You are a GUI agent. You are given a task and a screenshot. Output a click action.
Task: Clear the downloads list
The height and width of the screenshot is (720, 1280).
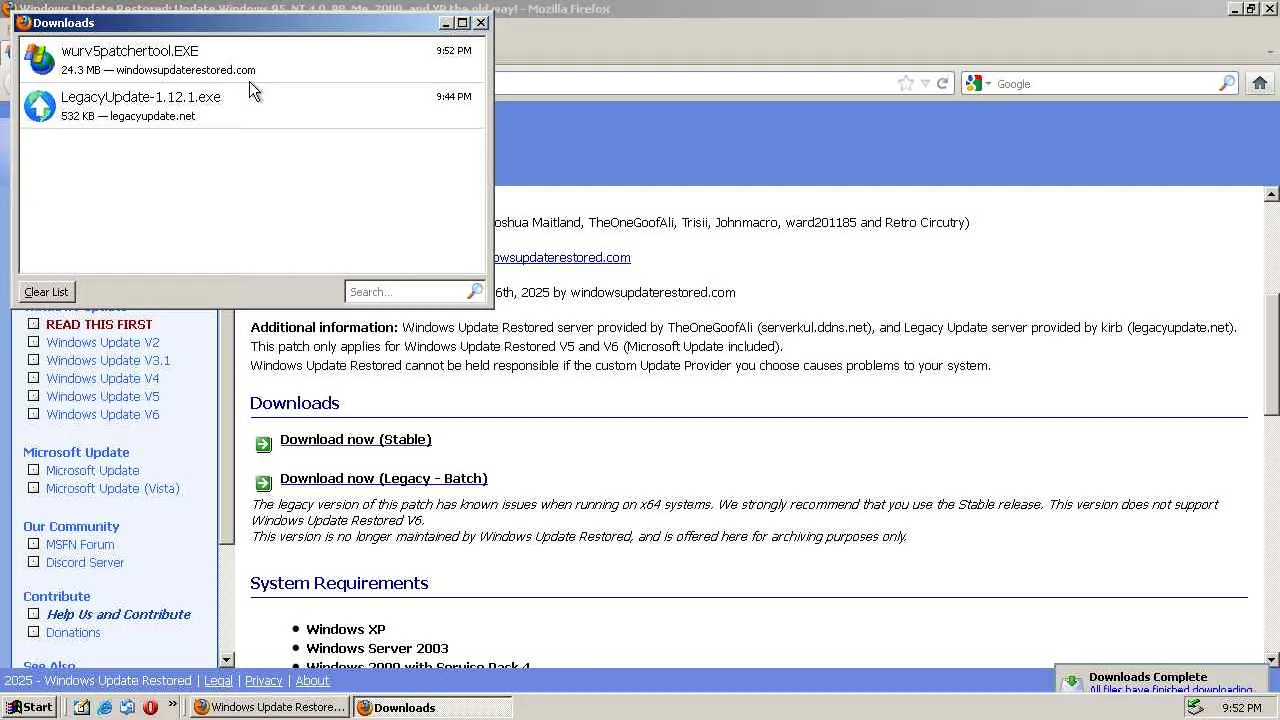(46, 292)
